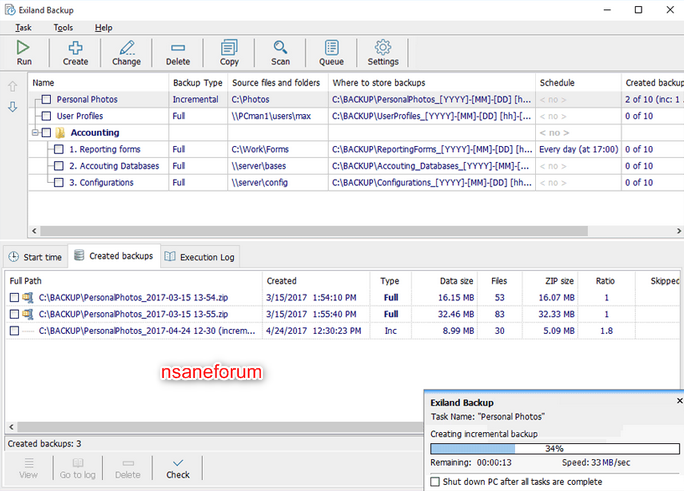Open the Queue list icon
Screen dimensions: 684x491
pos(332,47)
